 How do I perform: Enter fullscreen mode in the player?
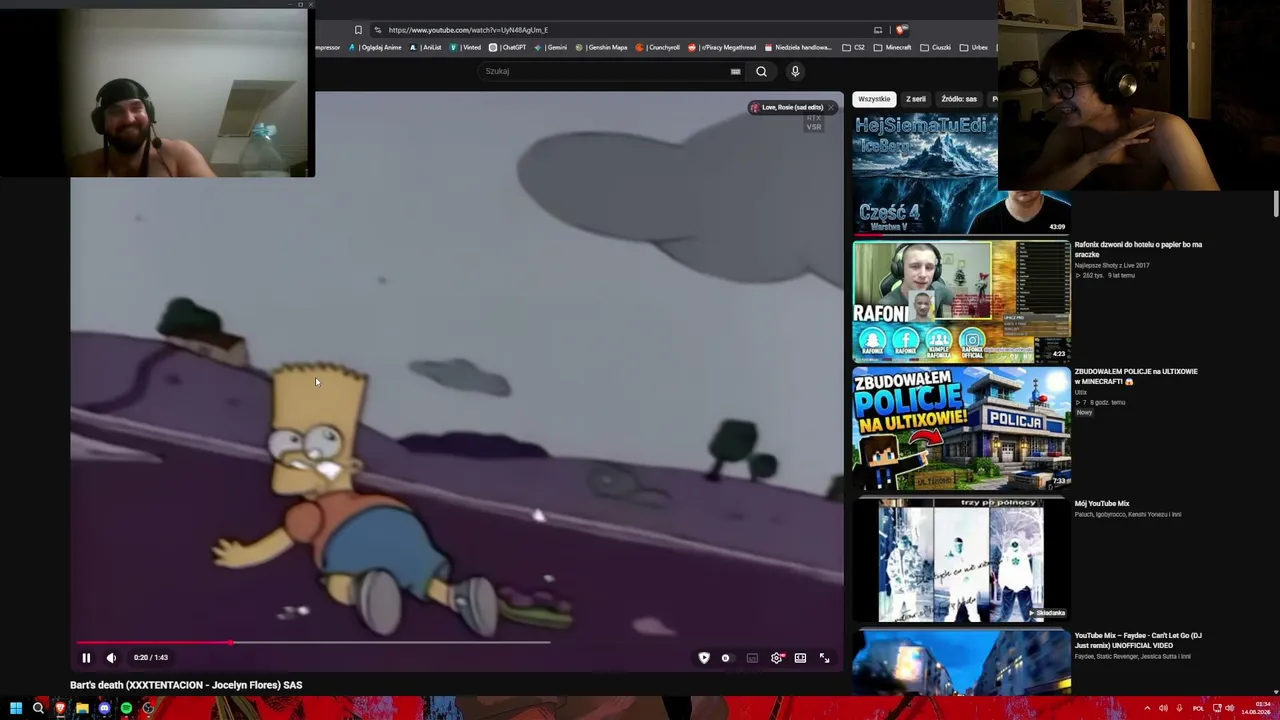(825, 658)
